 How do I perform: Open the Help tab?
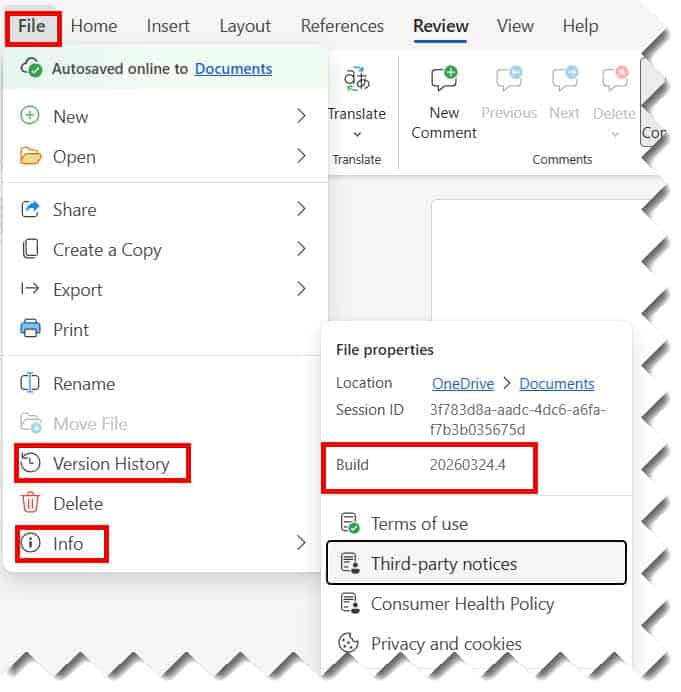[580, 26]
